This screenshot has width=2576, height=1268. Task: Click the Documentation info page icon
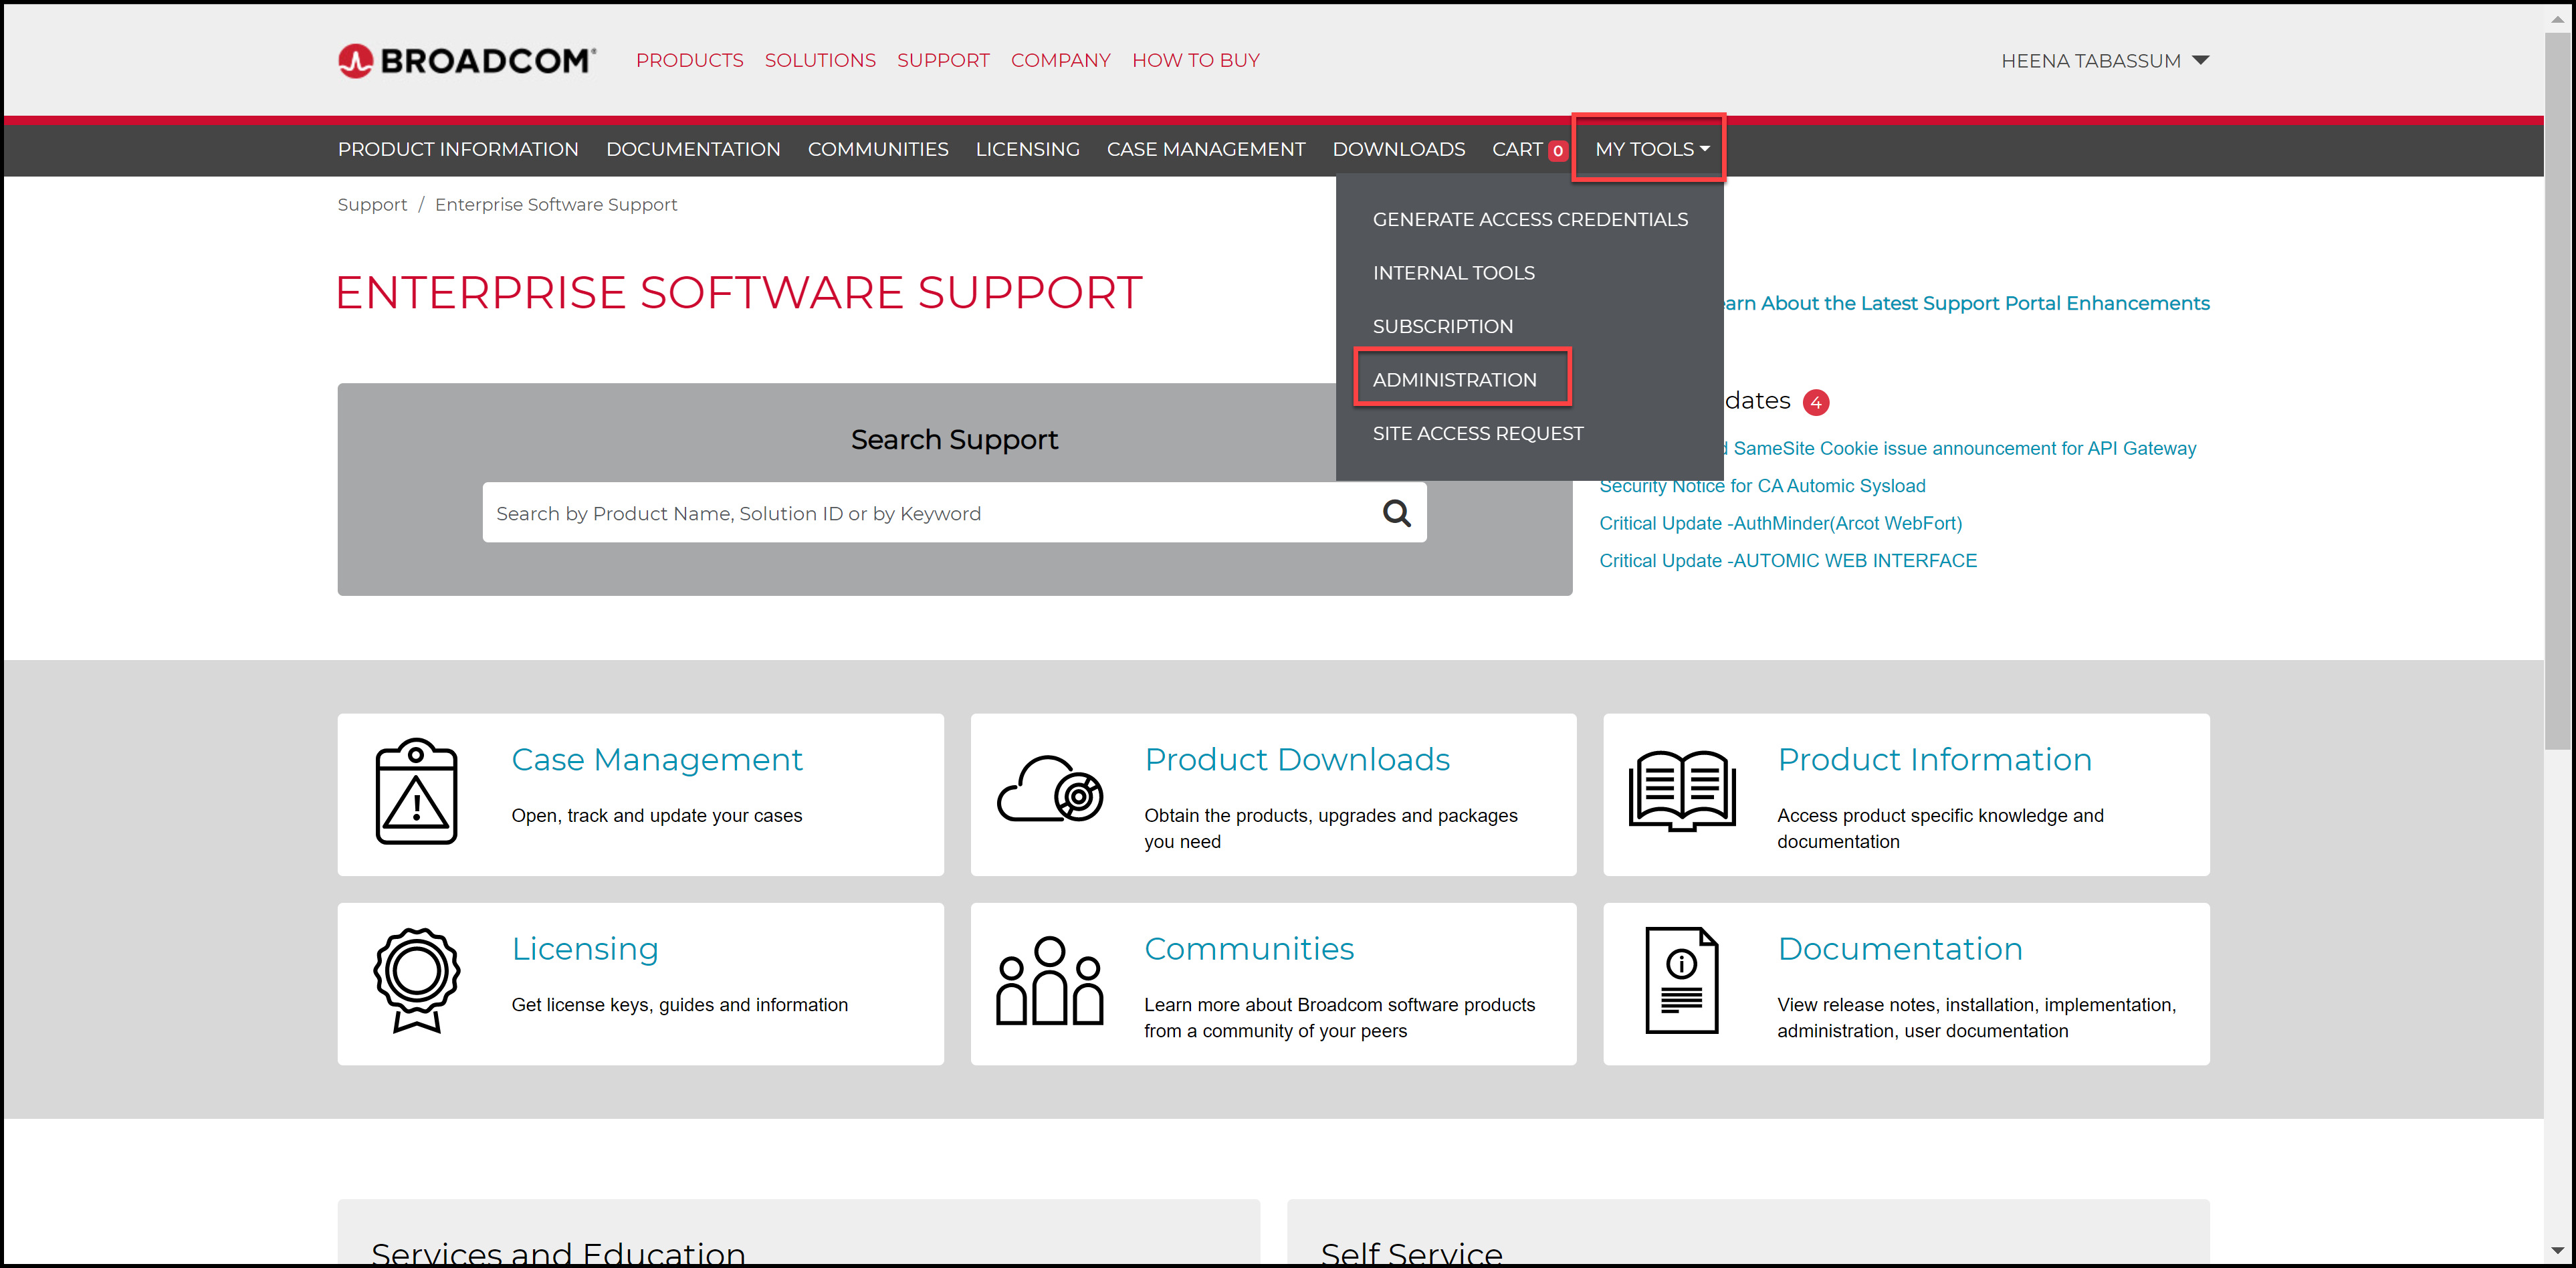point(1682,980)
